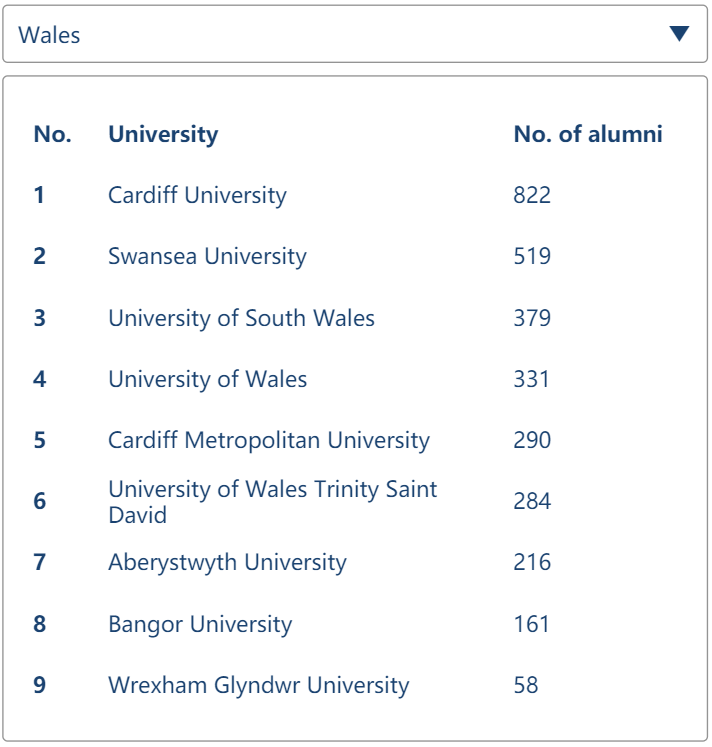The width and height of the screenshot is (712, 747).
Task: Select the alumni count 822
Action: tap(532, 195)
